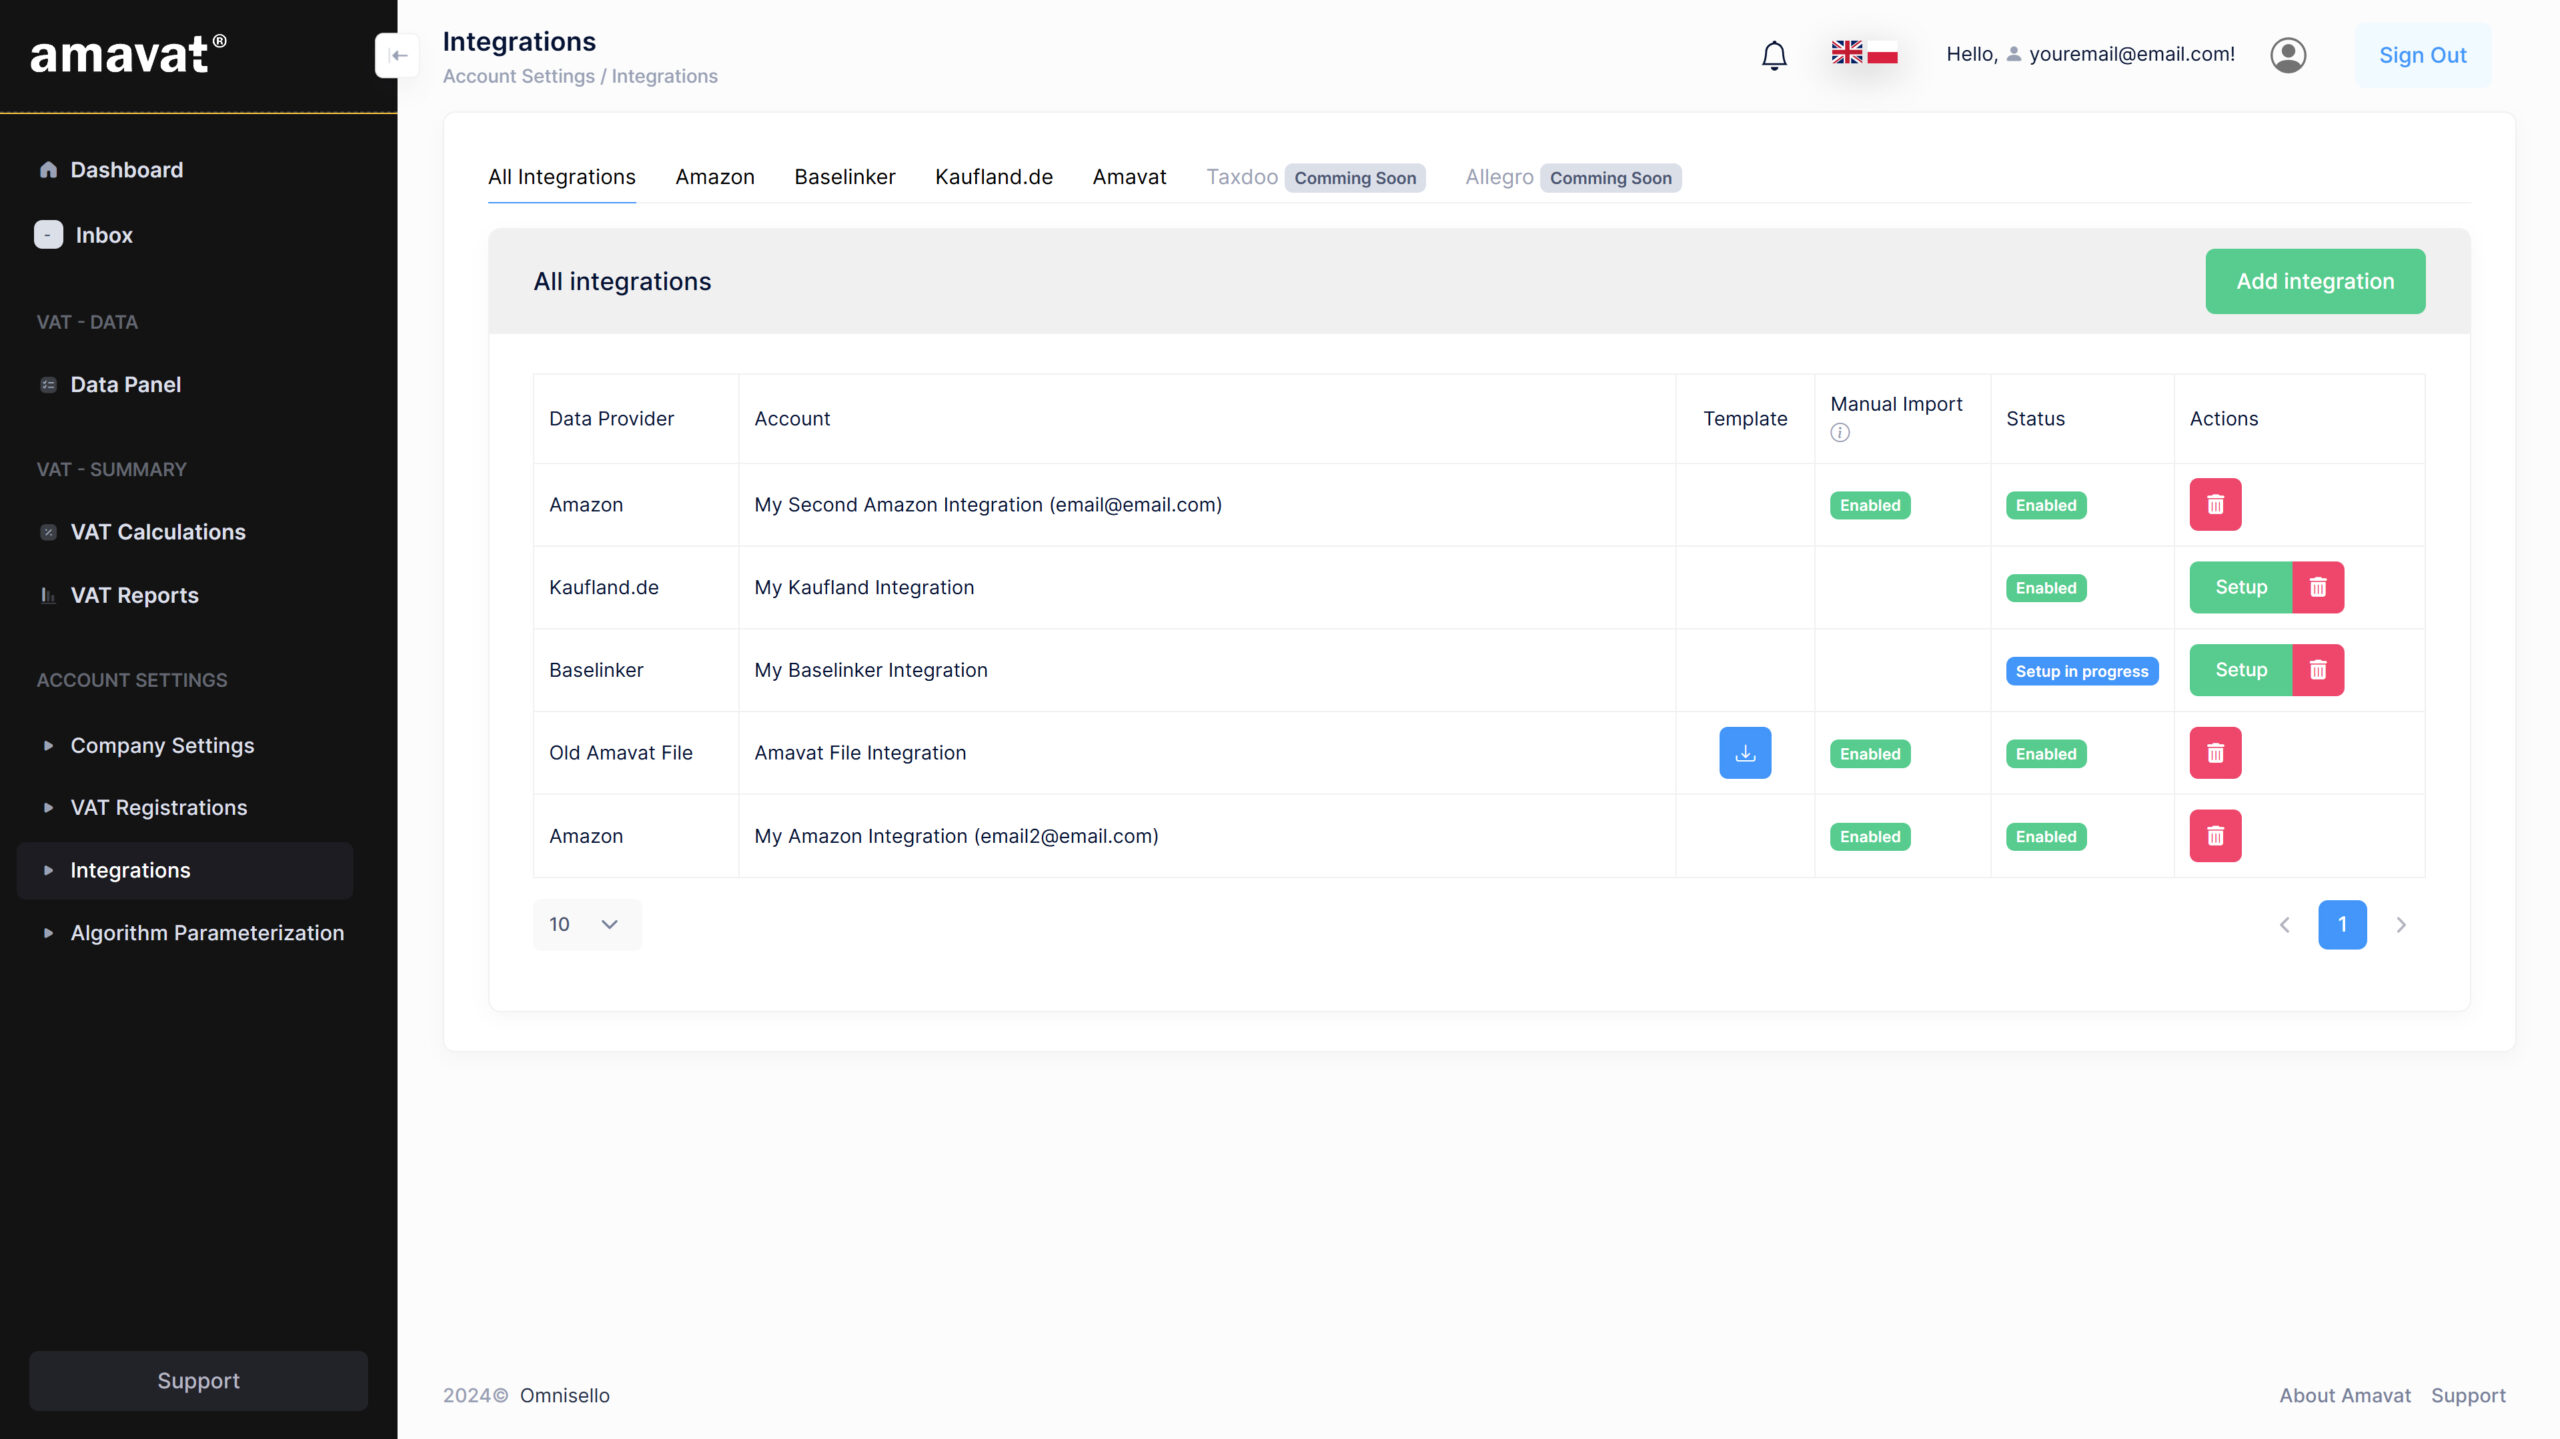
Task: Select page 1 in pagination
Action: click(2342, 925)
